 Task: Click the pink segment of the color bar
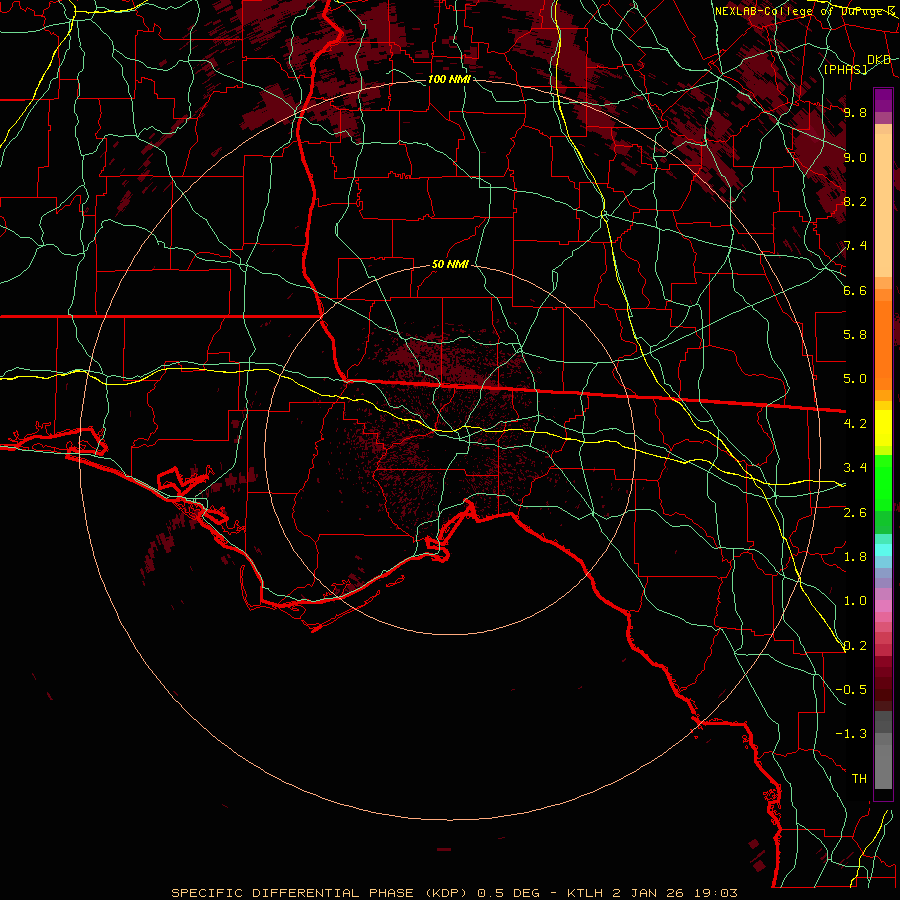pos(883,606)
